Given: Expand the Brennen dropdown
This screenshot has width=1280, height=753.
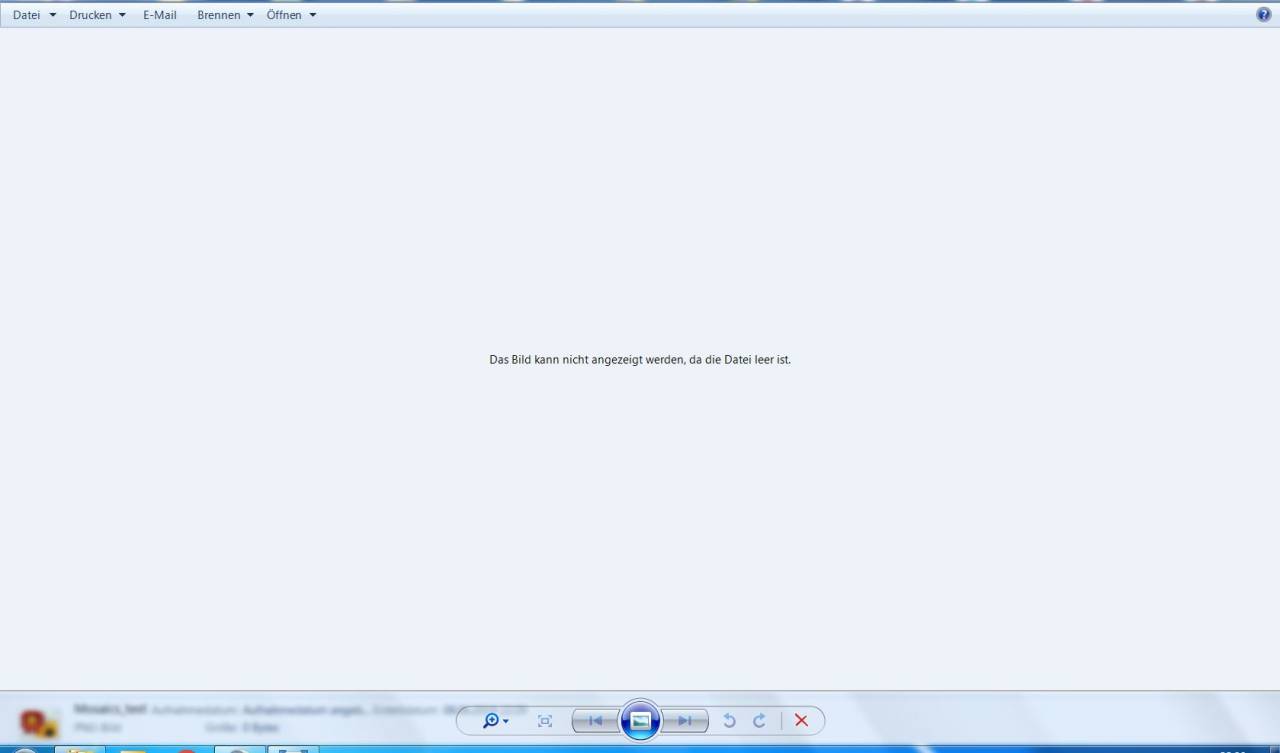Looking at the screenshot, I should pyautogui.click(x=225, y=15).
